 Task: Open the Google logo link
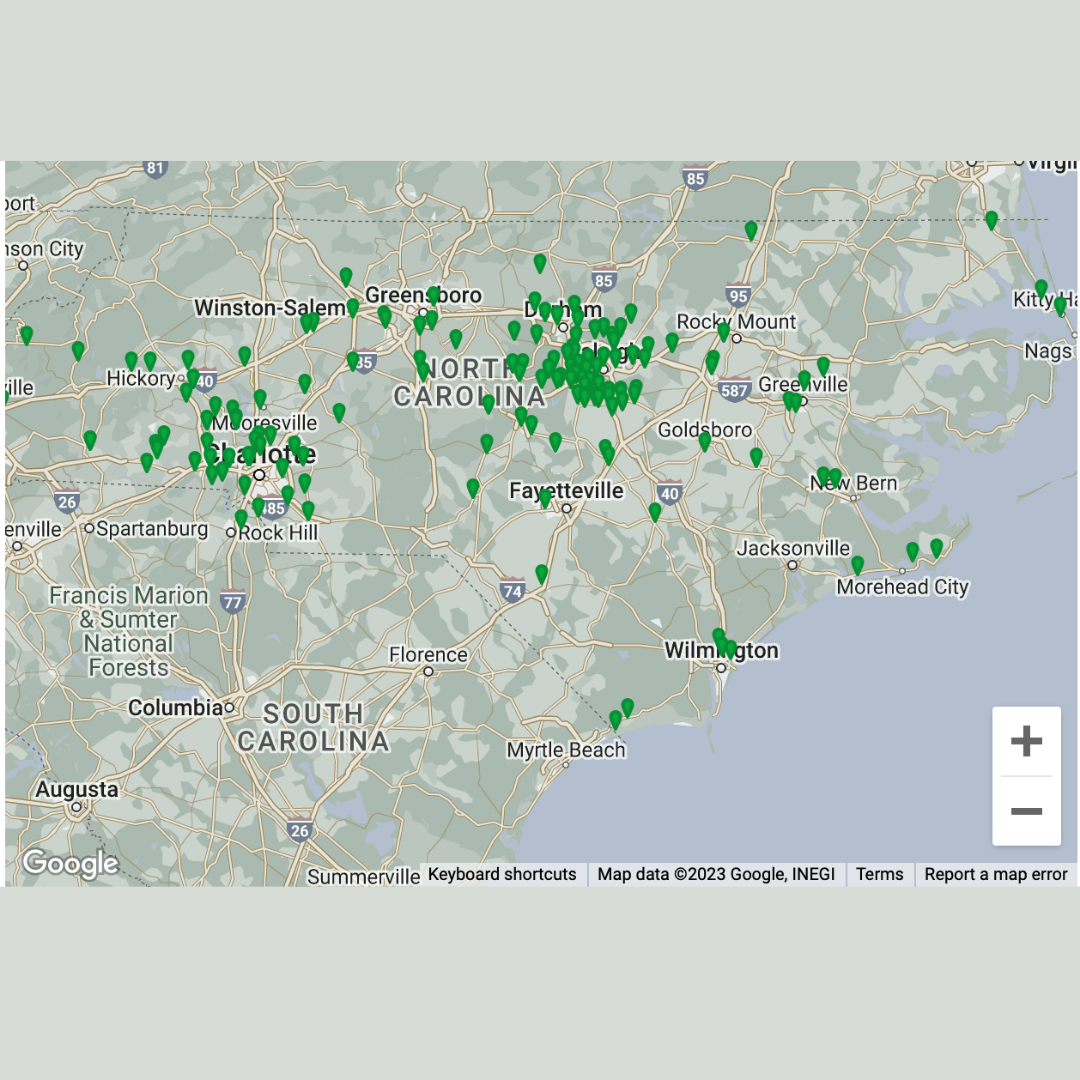(70, 863)
